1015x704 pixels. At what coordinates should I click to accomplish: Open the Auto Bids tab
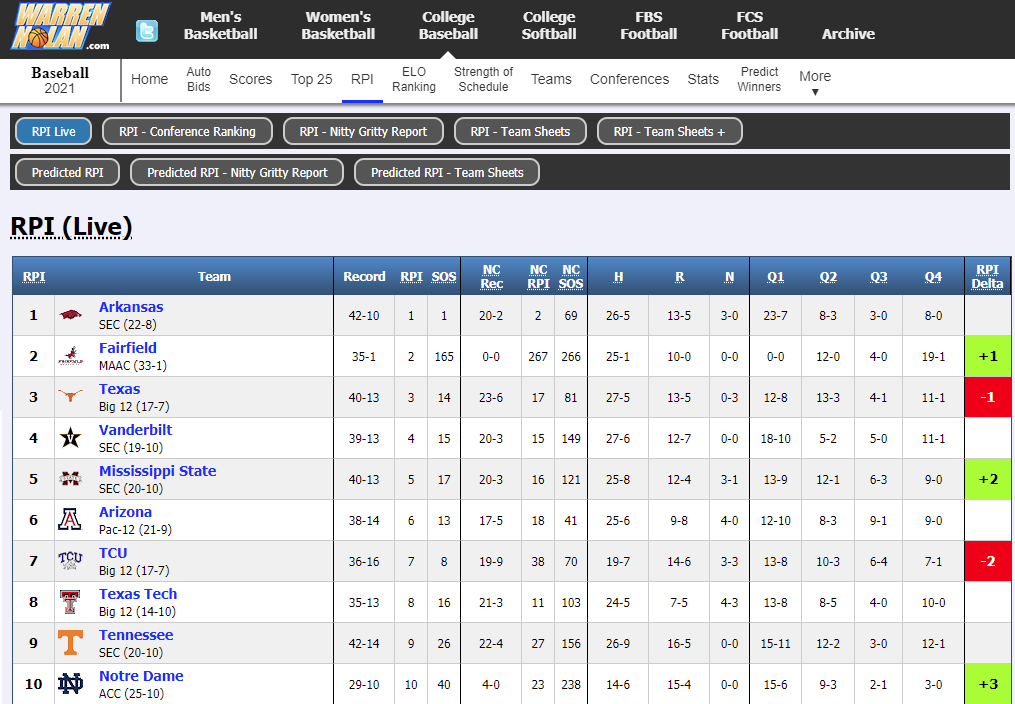pyautogui.click(x=199, y=79)
